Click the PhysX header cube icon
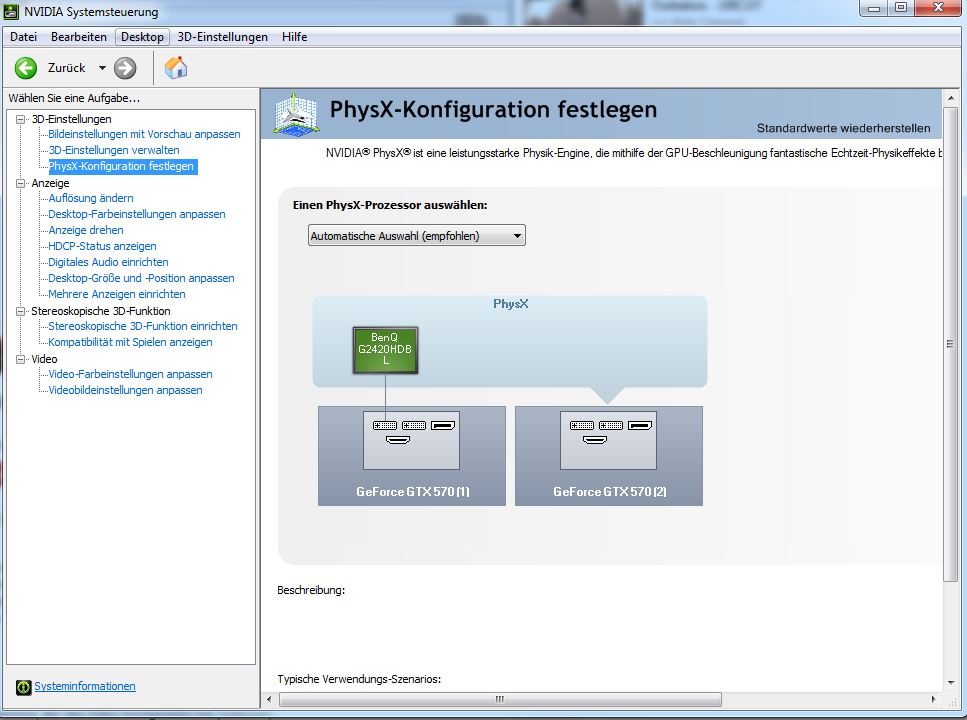The image size is (967, 720). 297,114
